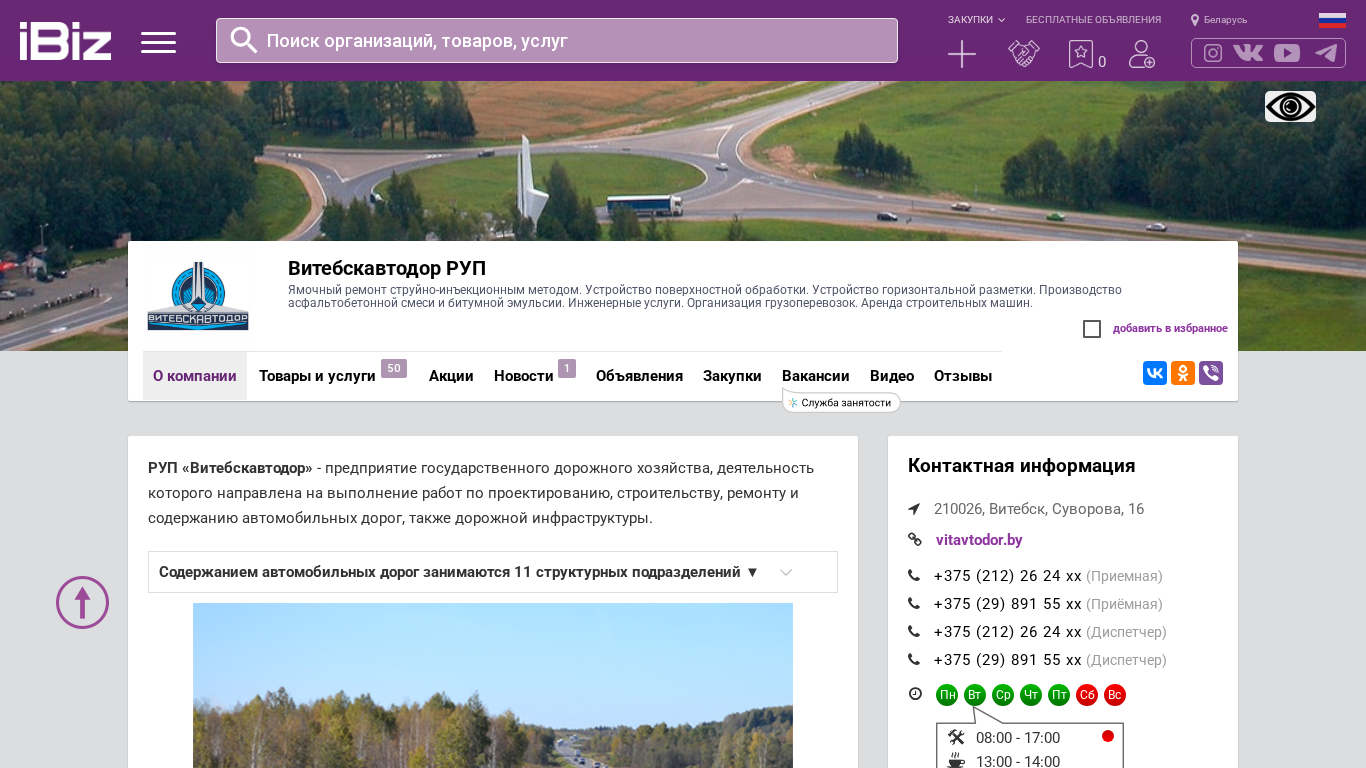Viewport: 1366px width, 768px height.
Task: Open the vitavtodor.by website link
Action: pos(979,540)
